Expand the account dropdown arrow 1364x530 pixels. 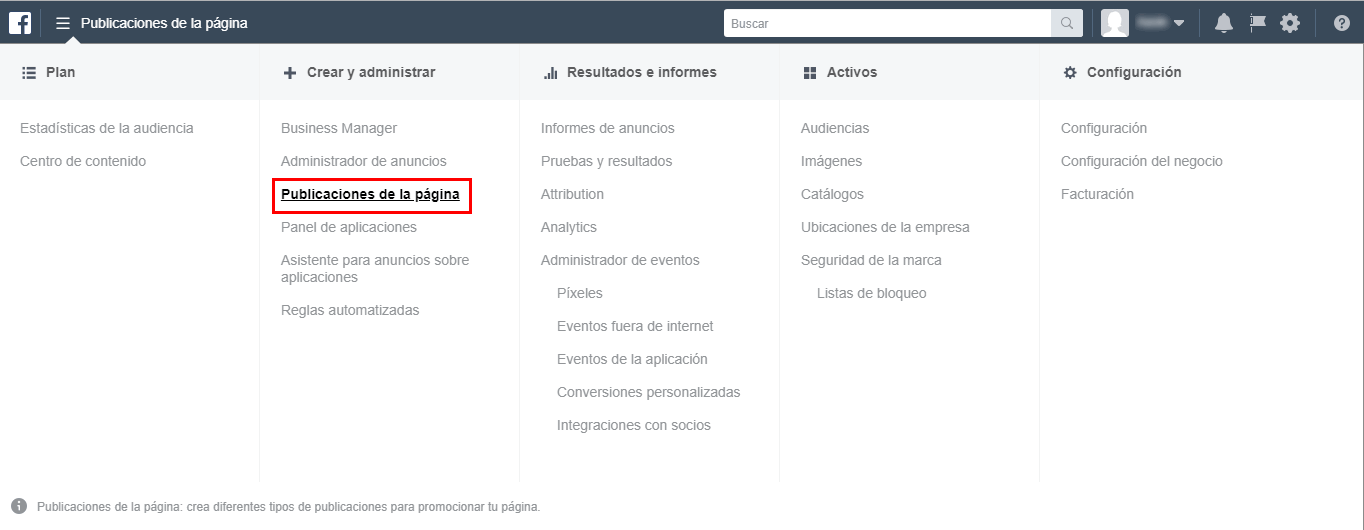point(1179,23)
